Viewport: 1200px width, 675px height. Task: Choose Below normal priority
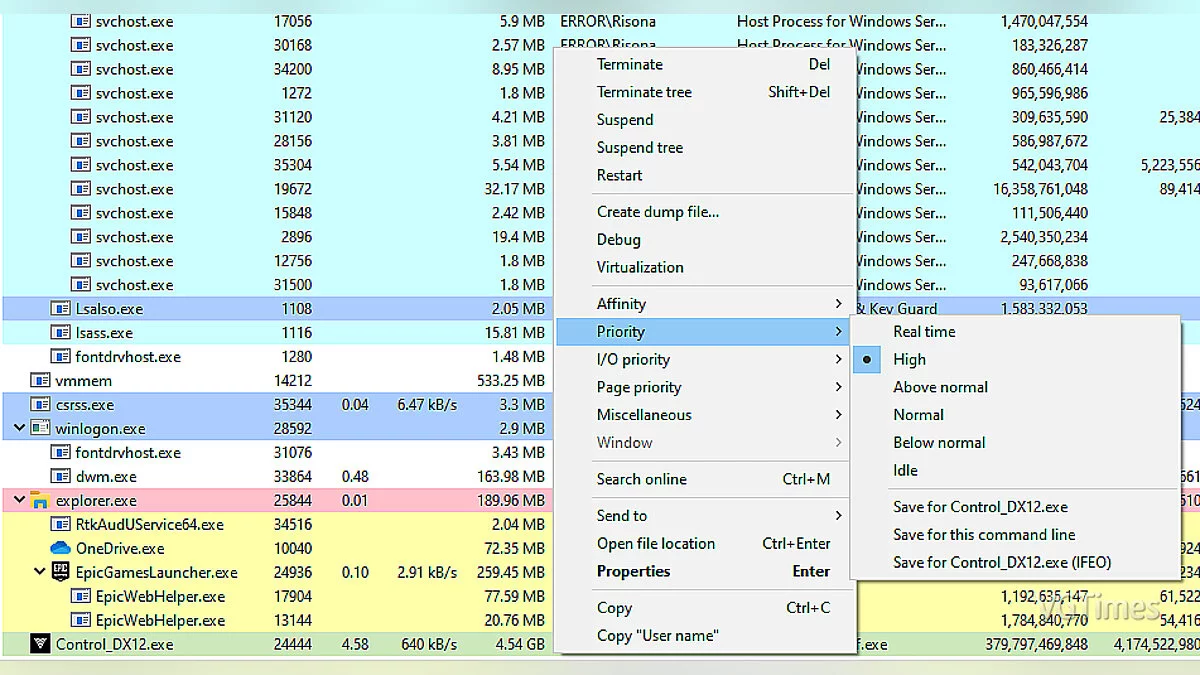coord(939,443)
